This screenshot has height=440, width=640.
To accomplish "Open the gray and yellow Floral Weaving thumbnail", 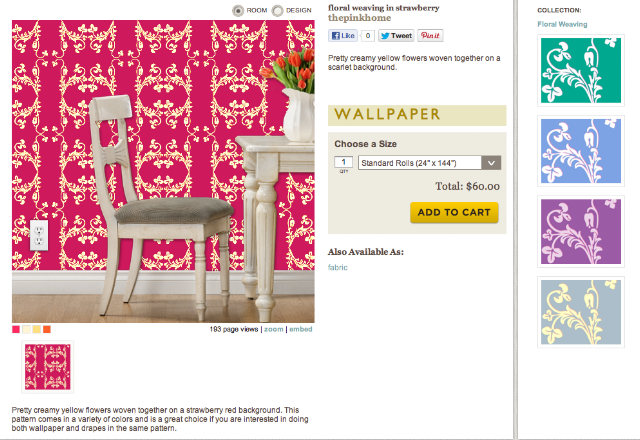I will click(581, 312).
